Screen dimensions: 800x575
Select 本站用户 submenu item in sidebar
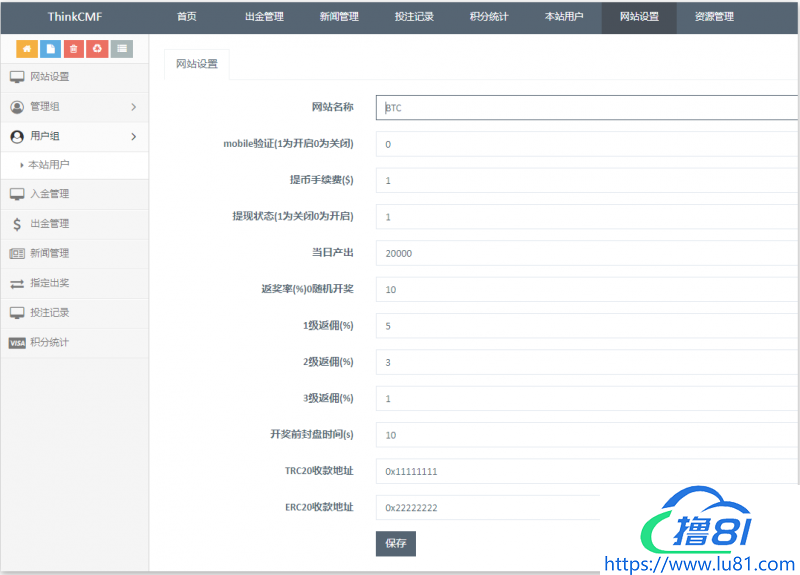(49, 165)
